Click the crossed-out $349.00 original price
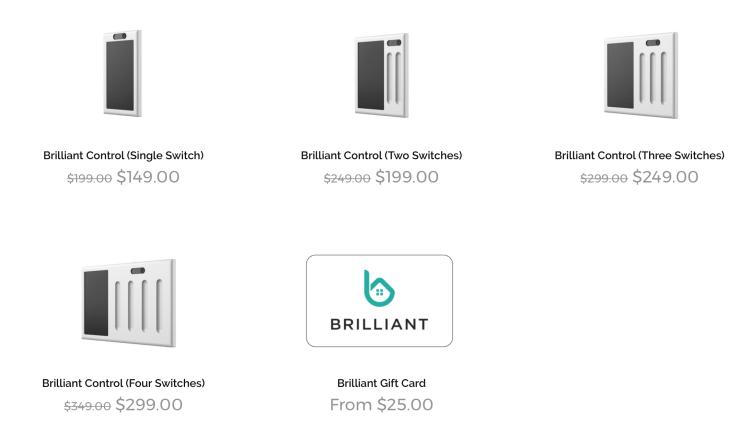The width and height of the screenshot is (750, 448). click(87, 407)
